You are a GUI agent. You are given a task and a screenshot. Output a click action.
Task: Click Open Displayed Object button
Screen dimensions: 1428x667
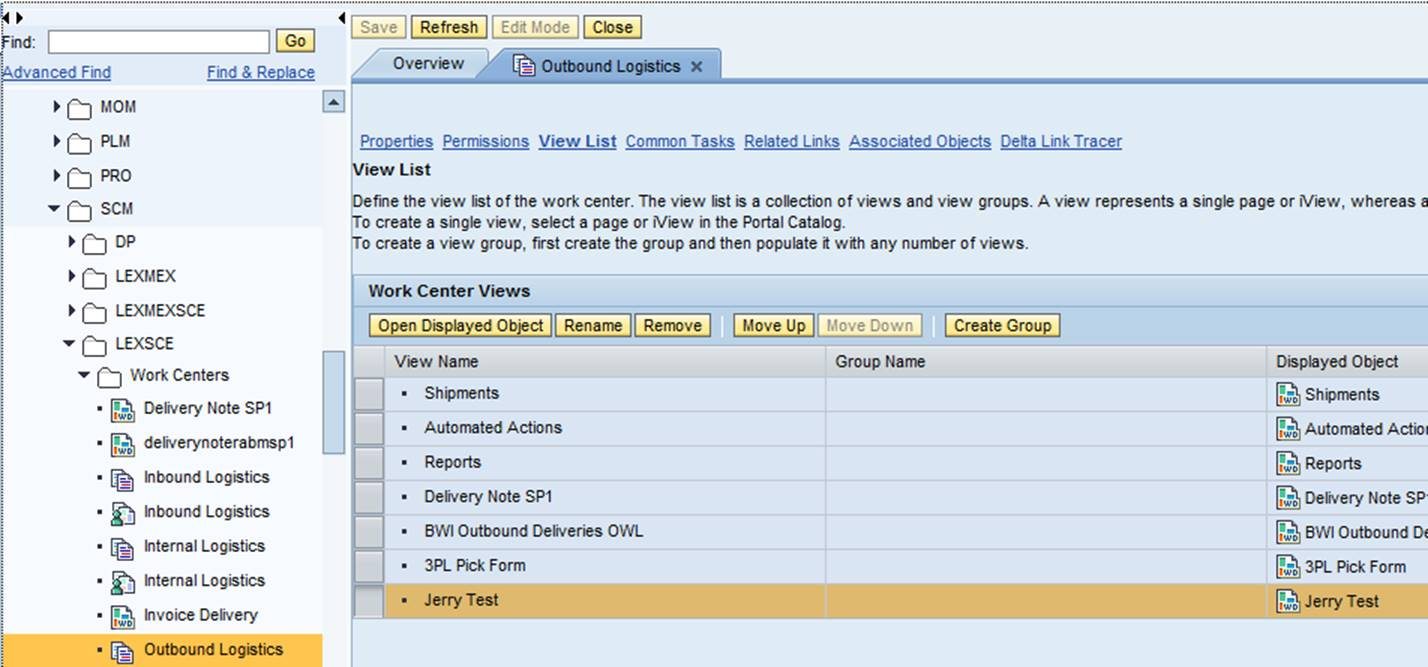click(461, 326)
